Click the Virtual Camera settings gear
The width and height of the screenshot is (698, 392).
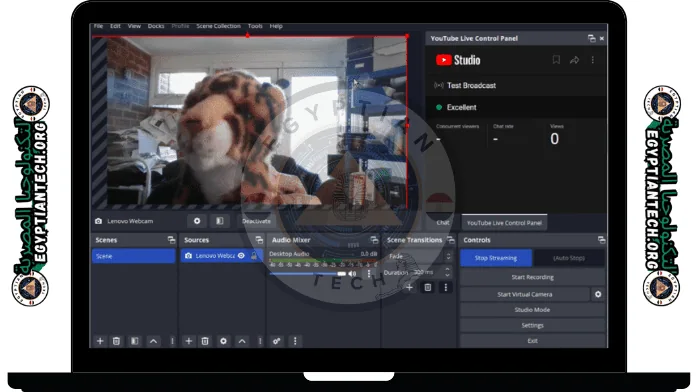click(x=598, y=294)
